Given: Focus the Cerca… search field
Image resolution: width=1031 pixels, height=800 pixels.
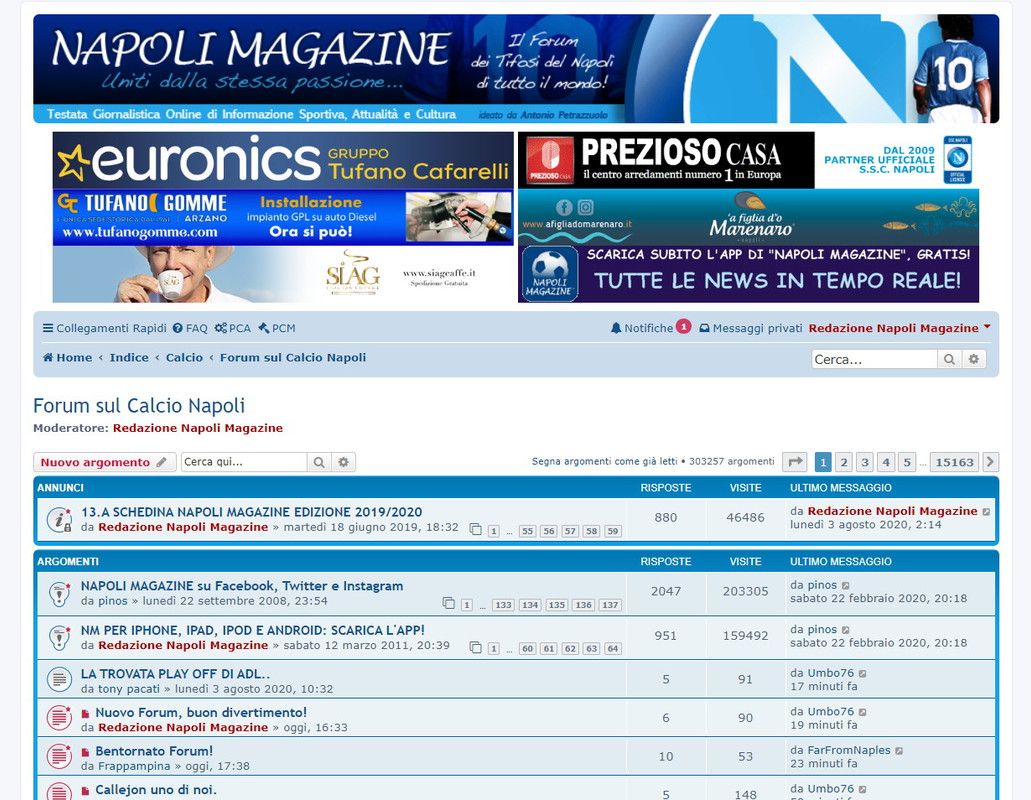Looking at the screenshot, I should click(874, 359).
